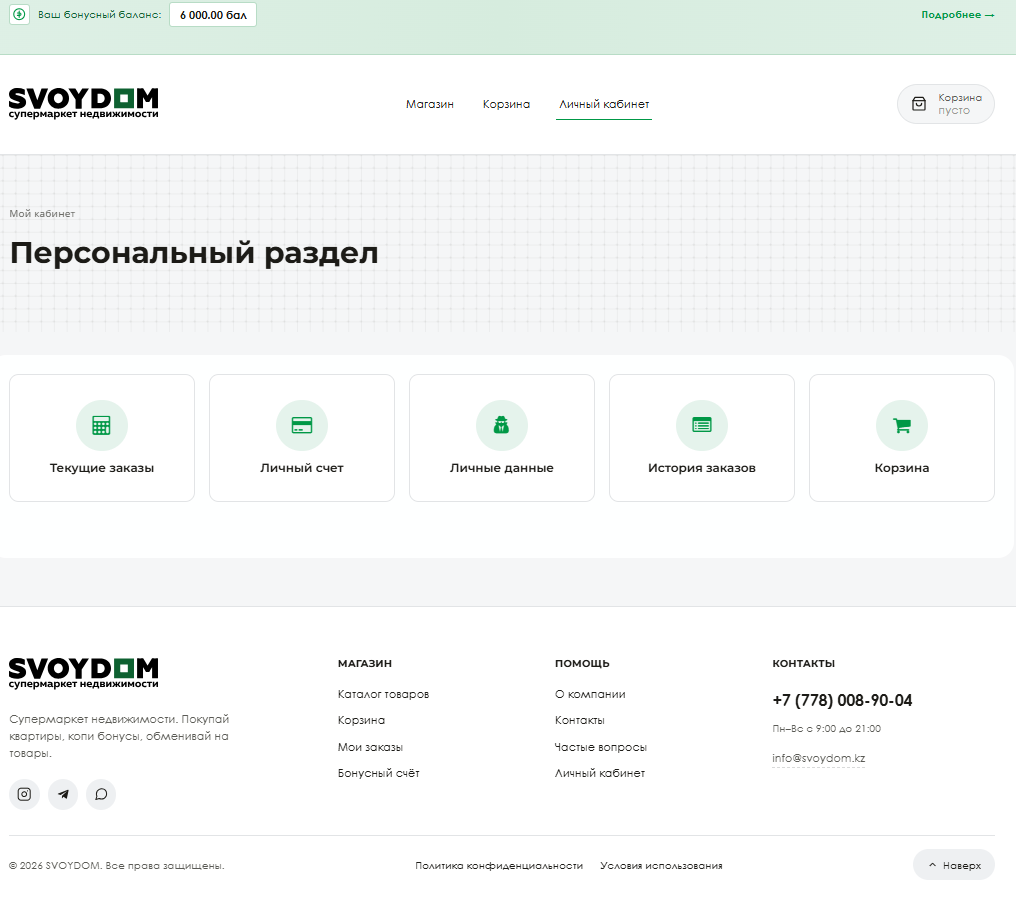Click the green cart icon in Корзина card

click(902, 425)
